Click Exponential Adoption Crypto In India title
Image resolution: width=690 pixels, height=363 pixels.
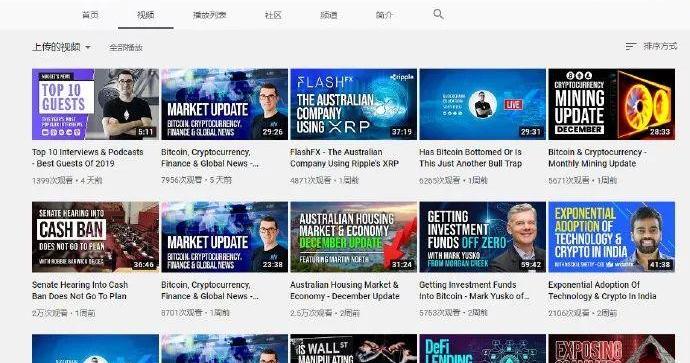click(x=602, y=290)
